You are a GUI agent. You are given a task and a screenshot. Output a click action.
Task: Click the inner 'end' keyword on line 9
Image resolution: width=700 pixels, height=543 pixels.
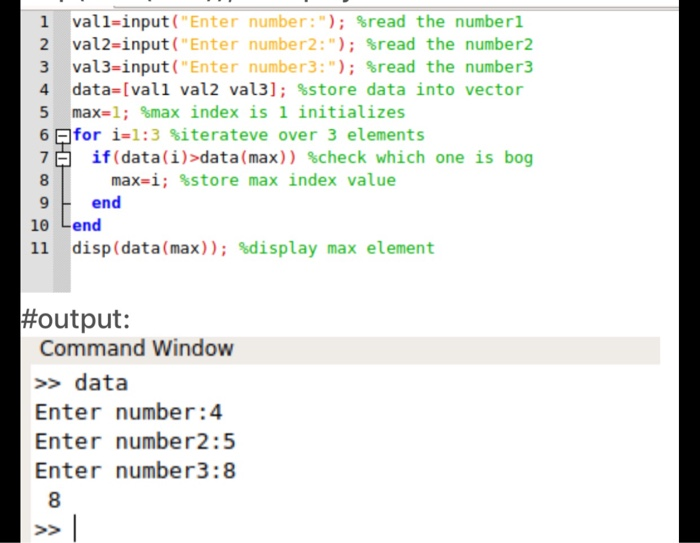coord(106,203)
